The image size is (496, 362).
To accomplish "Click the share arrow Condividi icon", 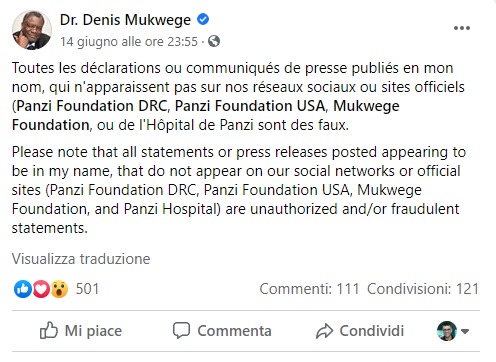I will (x=324, y=331).
